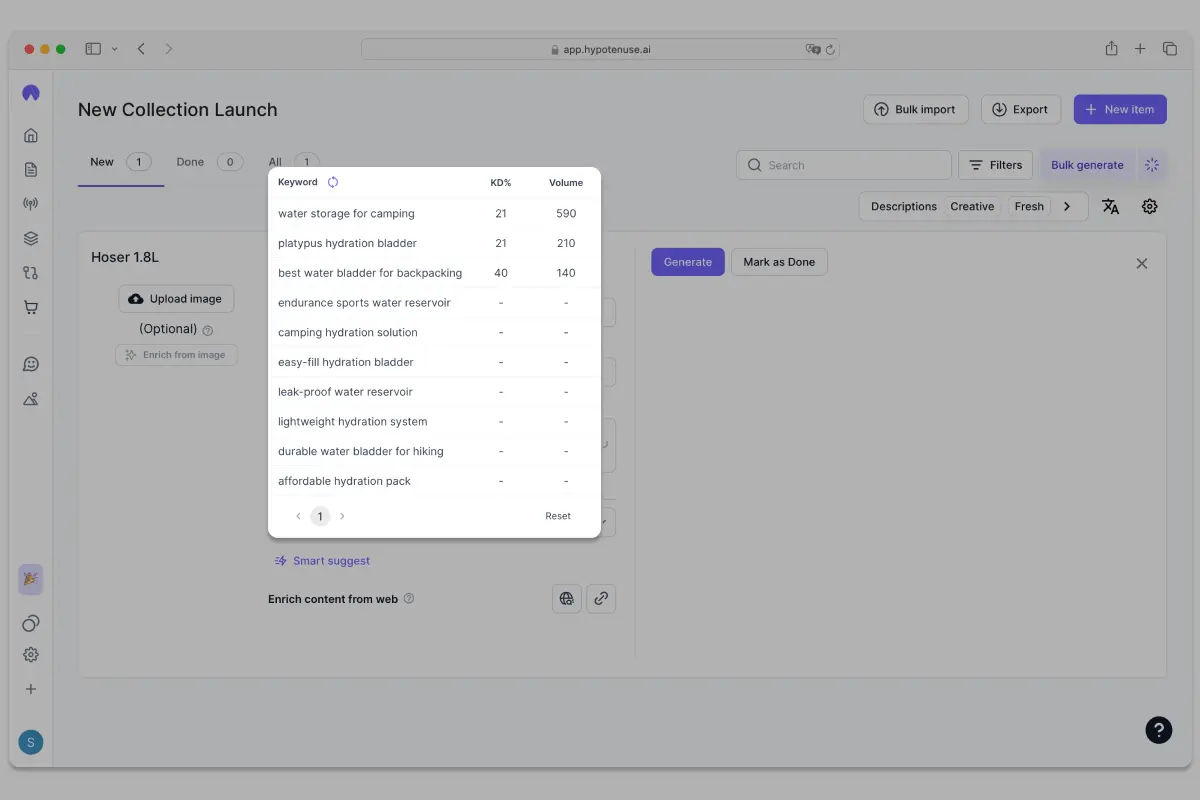Refresh keywords with the circular arrows icon
The image size is (1200, 800).
click(333, 182)
